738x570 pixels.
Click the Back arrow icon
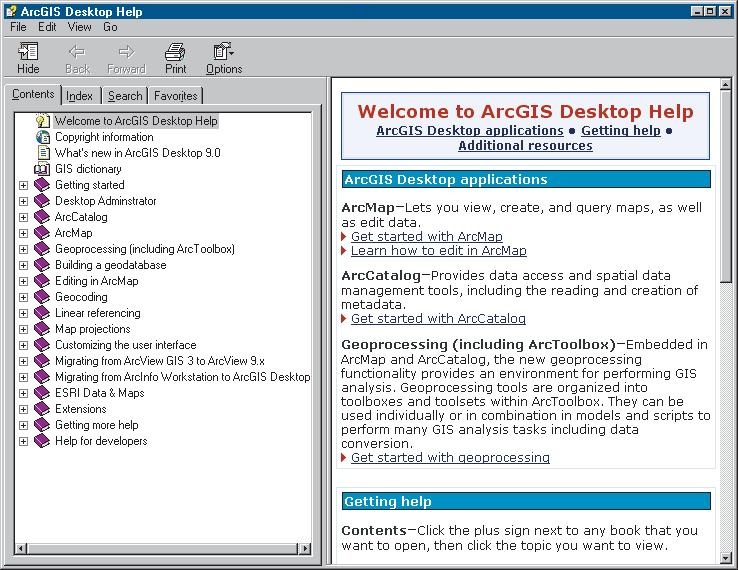pyautogui.click(x=77, y=51)
